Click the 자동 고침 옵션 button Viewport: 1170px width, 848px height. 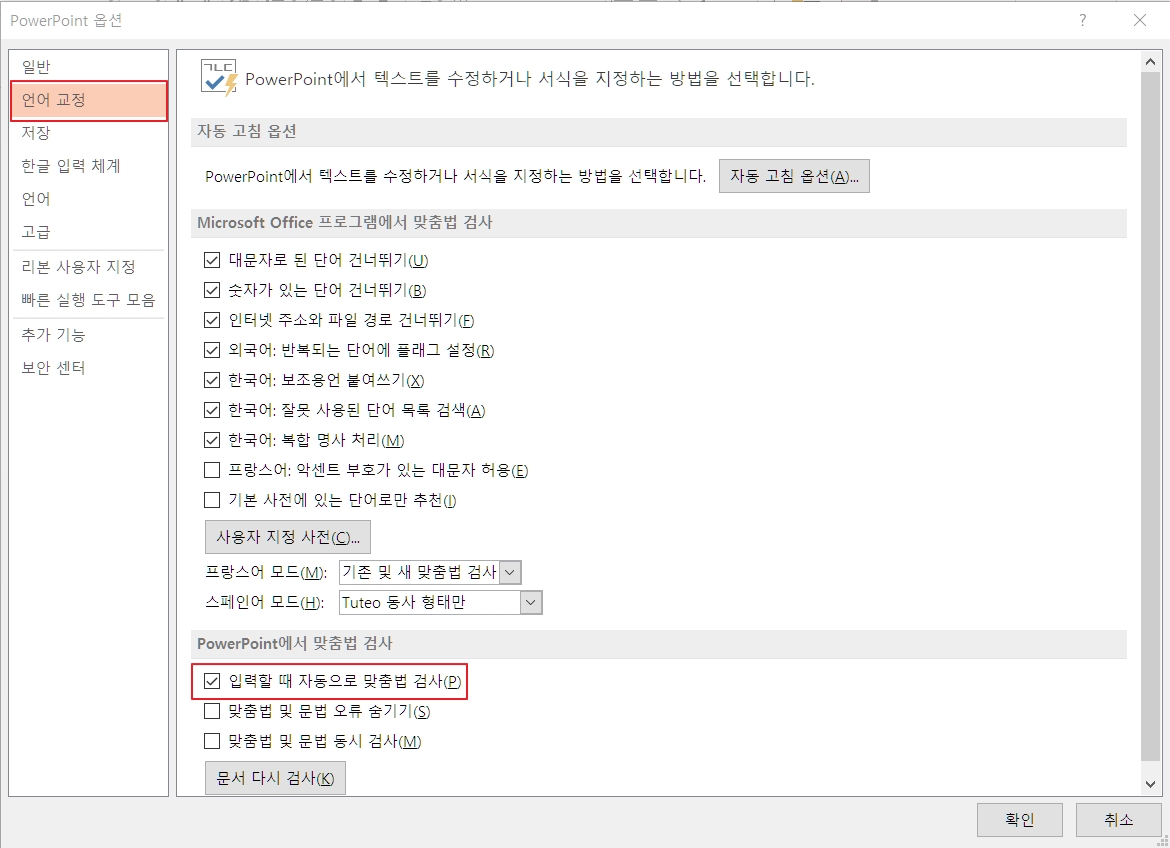point(794,176)
